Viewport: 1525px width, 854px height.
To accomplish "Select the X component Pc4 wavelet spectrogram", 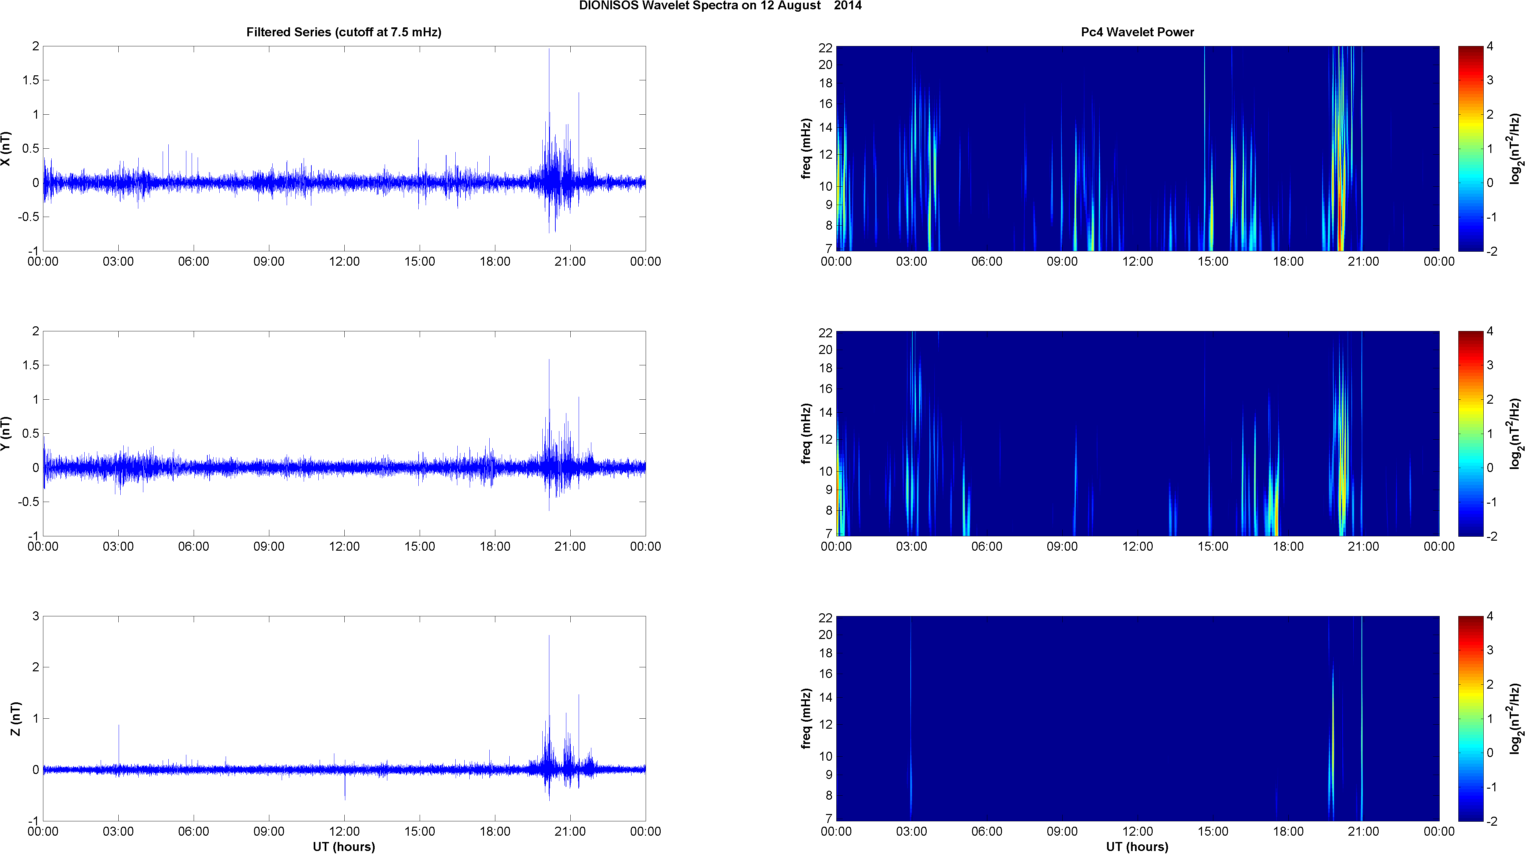I will click(1137, 148).
